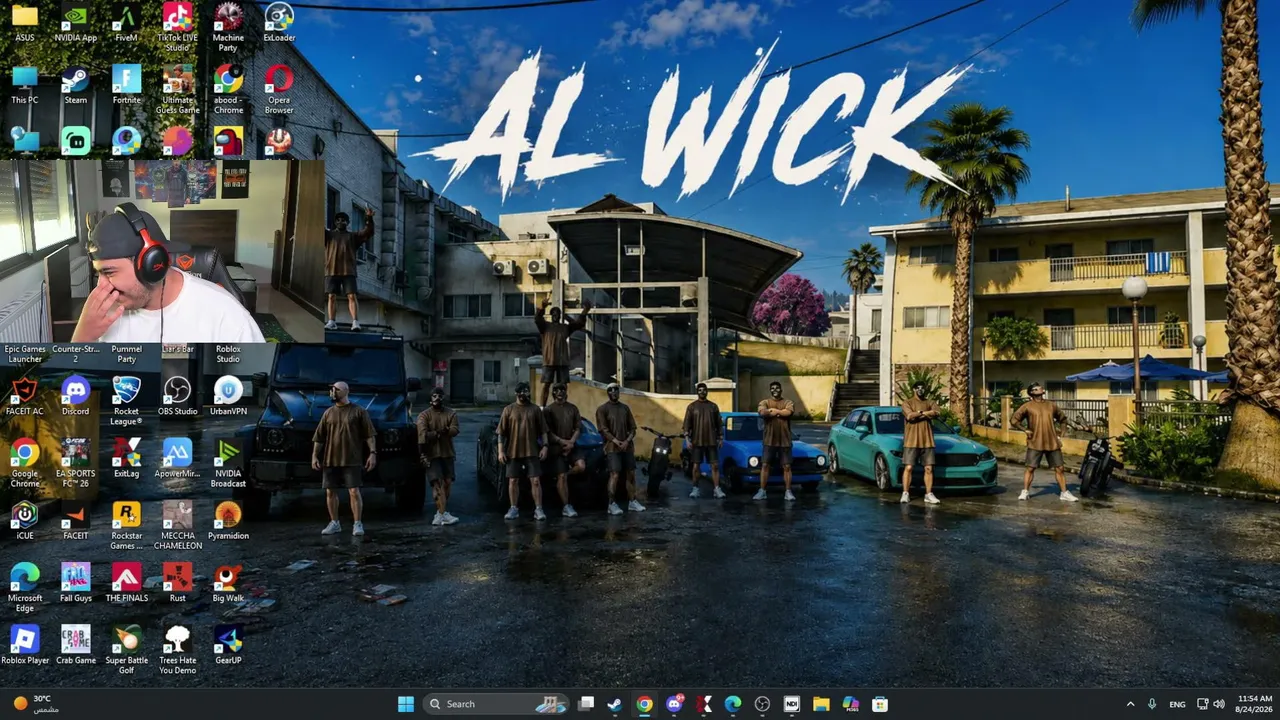Select the Crab Game desktop shortcut

point(75,645)
